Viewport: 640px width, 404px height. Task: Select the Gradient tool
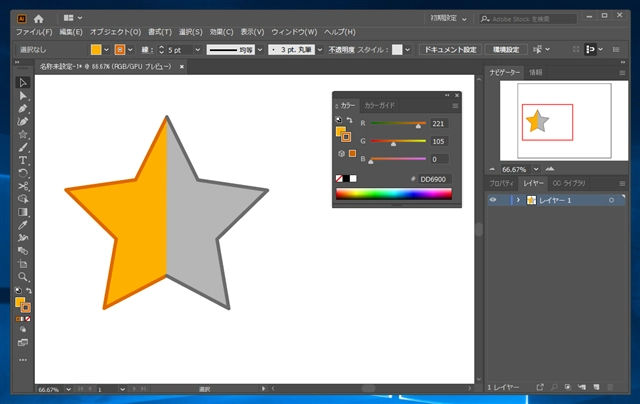[23, 212]
